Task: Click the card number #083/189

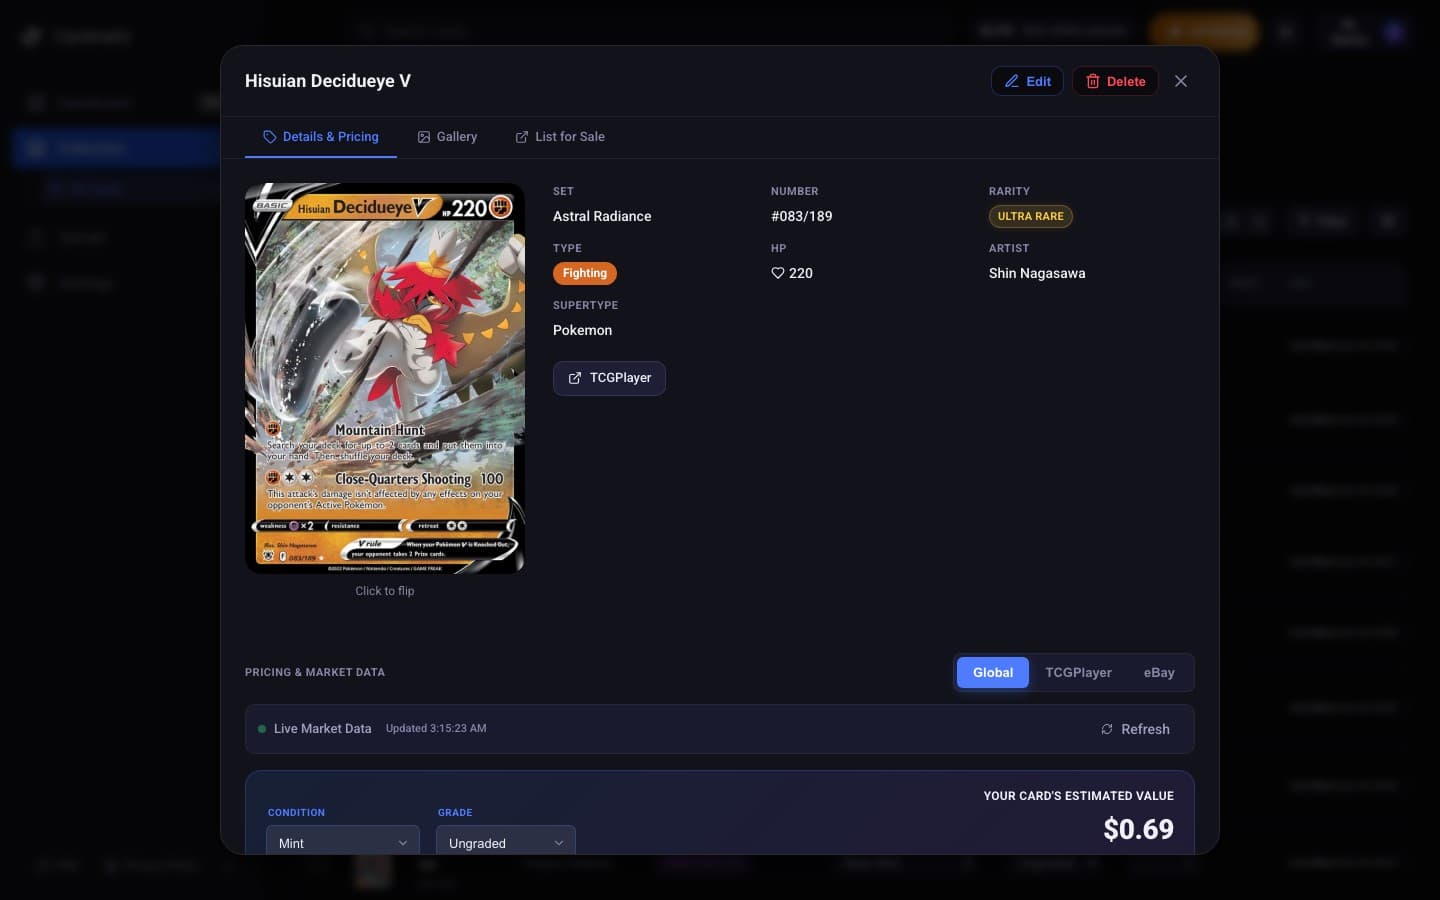Action: click(802, 216)
